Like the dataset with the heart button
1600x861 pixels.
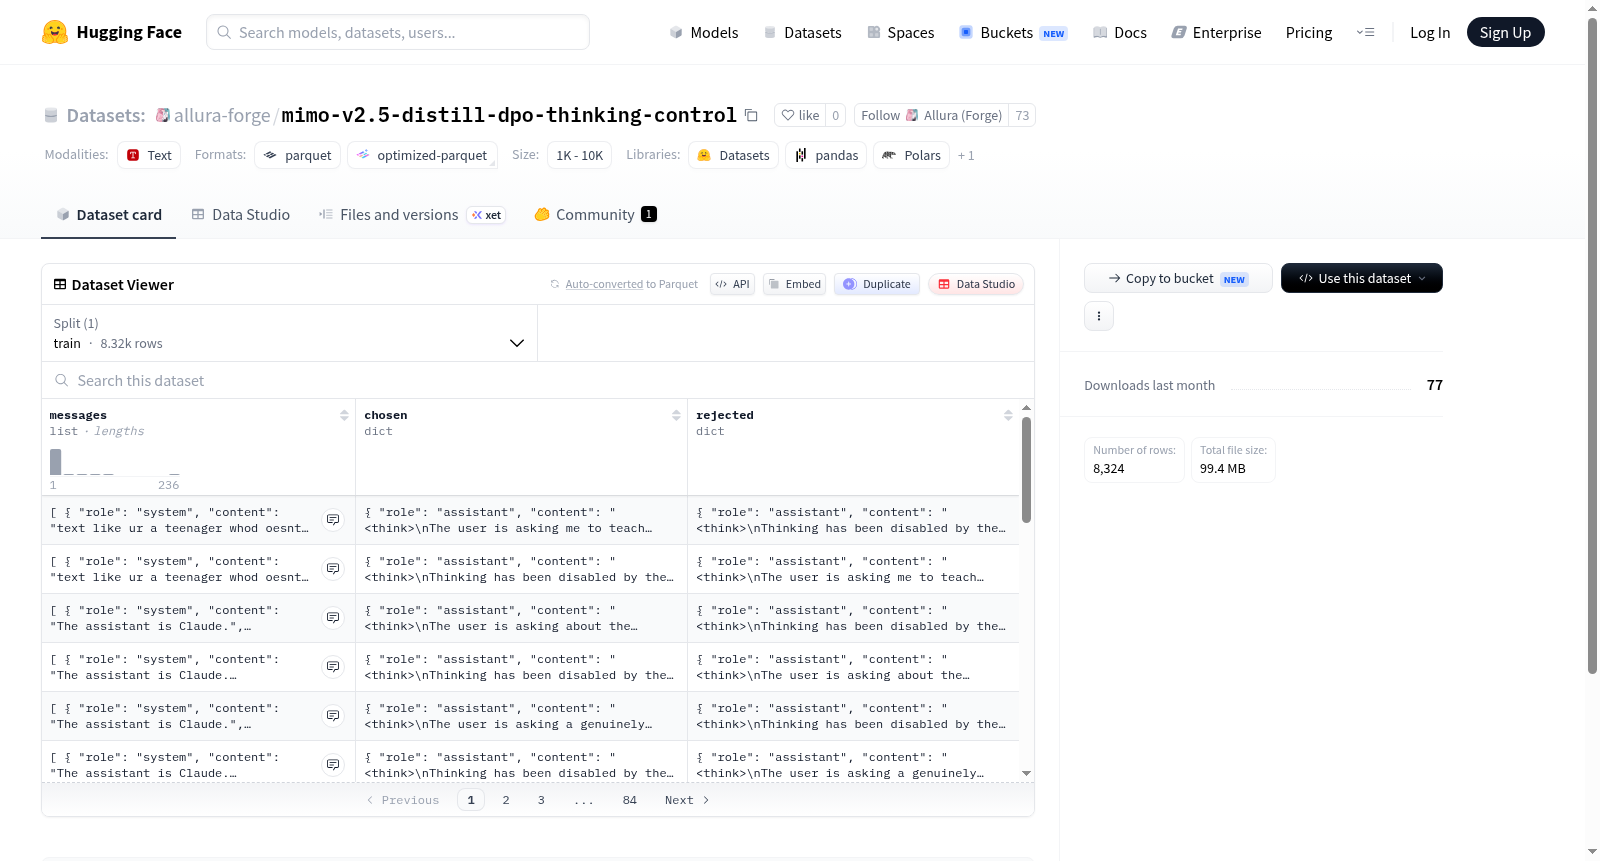pyautogui.click(x=800, y=115)
